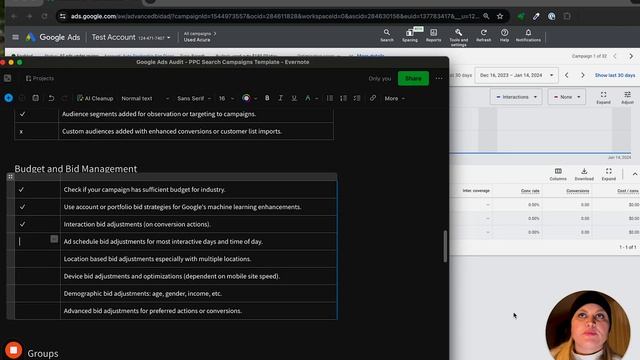Open the Google Ads main menu hamburger
Screen dimensions: 640x360
(x=15, y=37)
